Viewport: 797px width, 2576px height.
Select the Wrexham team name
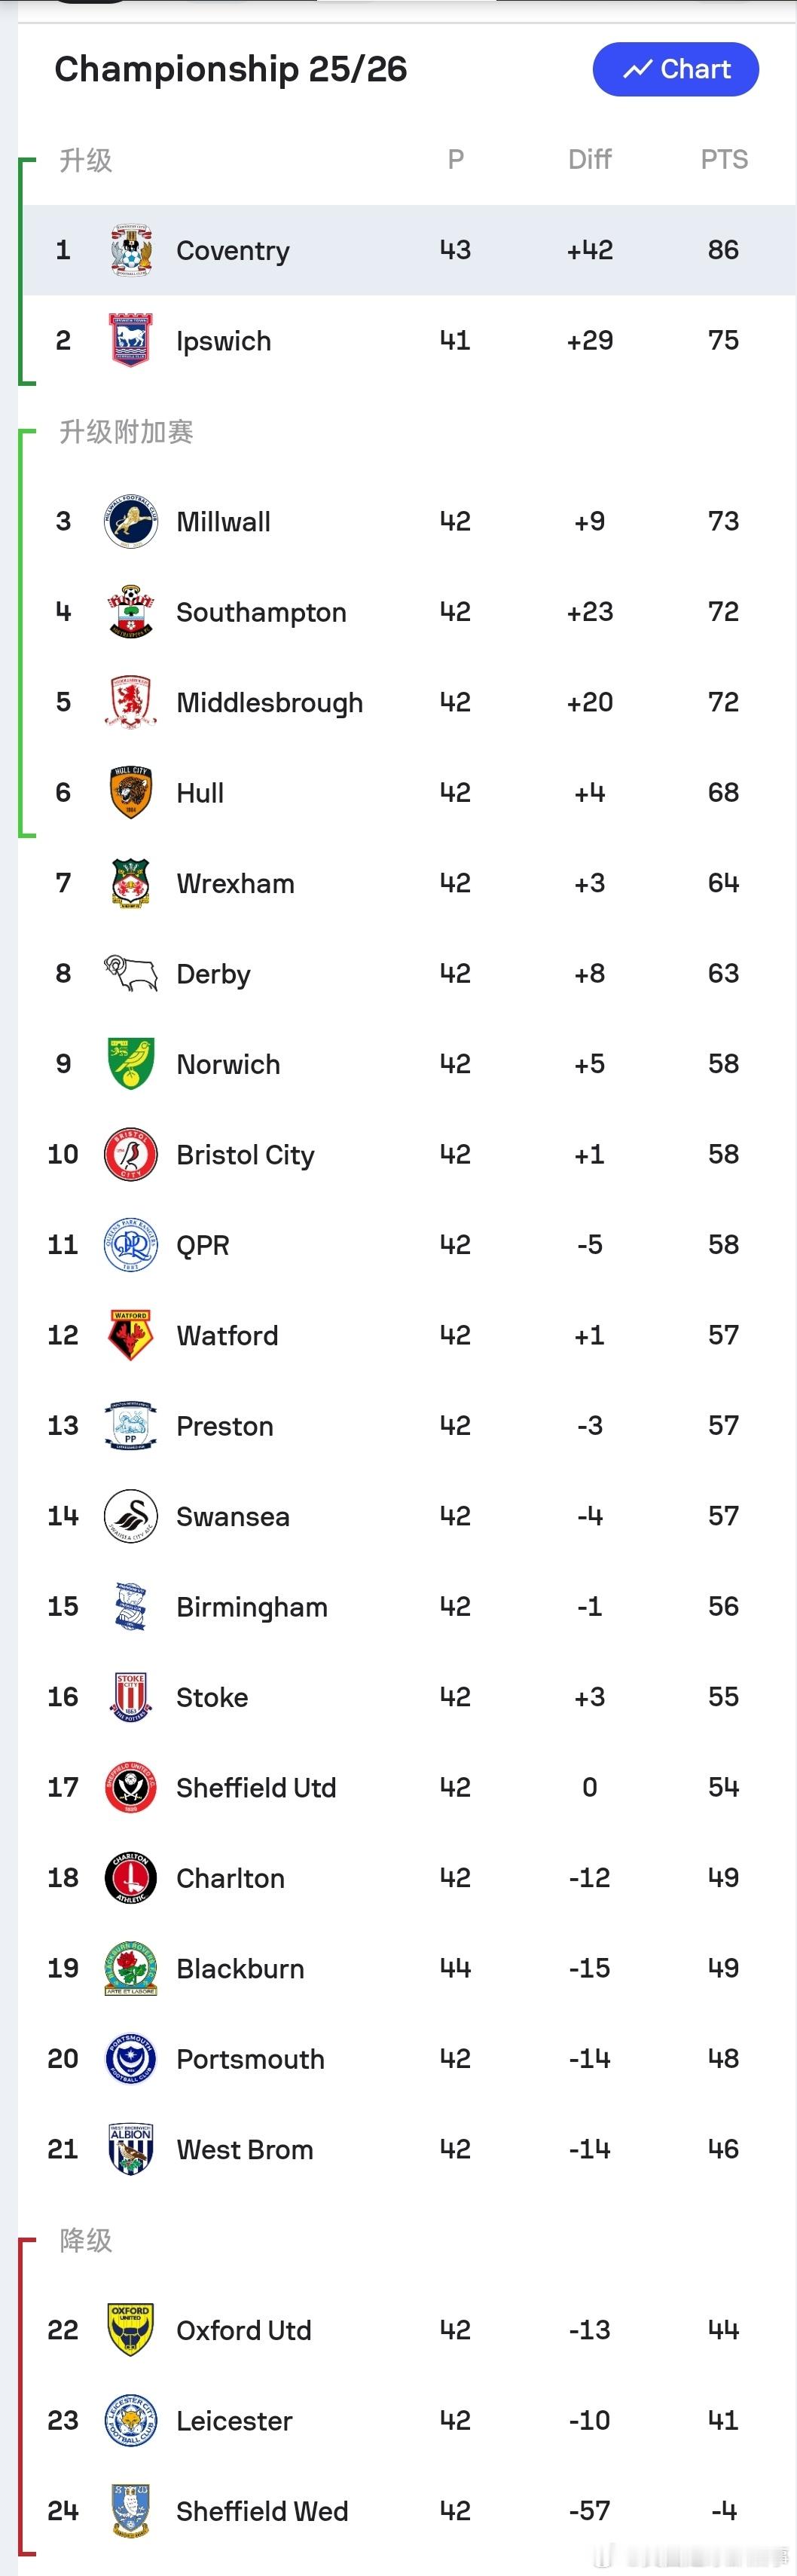tap(235, 884)
